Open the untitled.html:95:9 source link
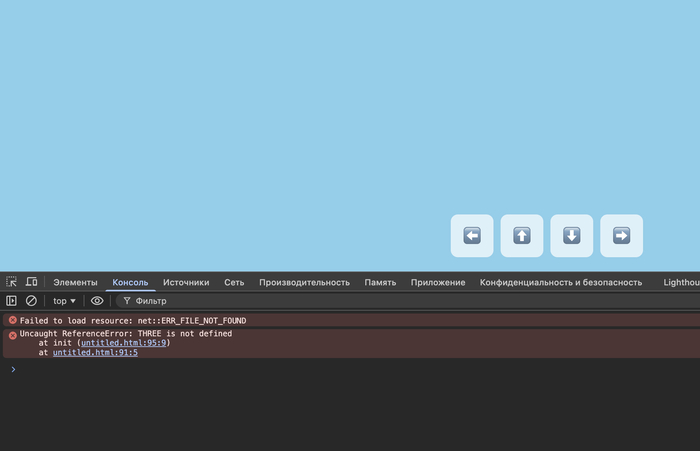The width and height of the screenshot is (700, 451). (x=123, y=343)
